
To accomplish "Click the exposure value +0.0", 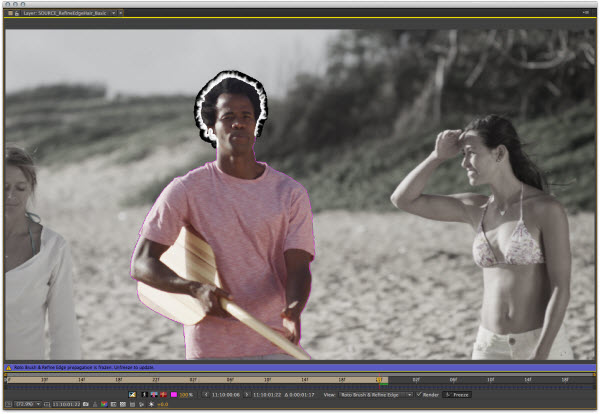I will [x=163, y=404].
